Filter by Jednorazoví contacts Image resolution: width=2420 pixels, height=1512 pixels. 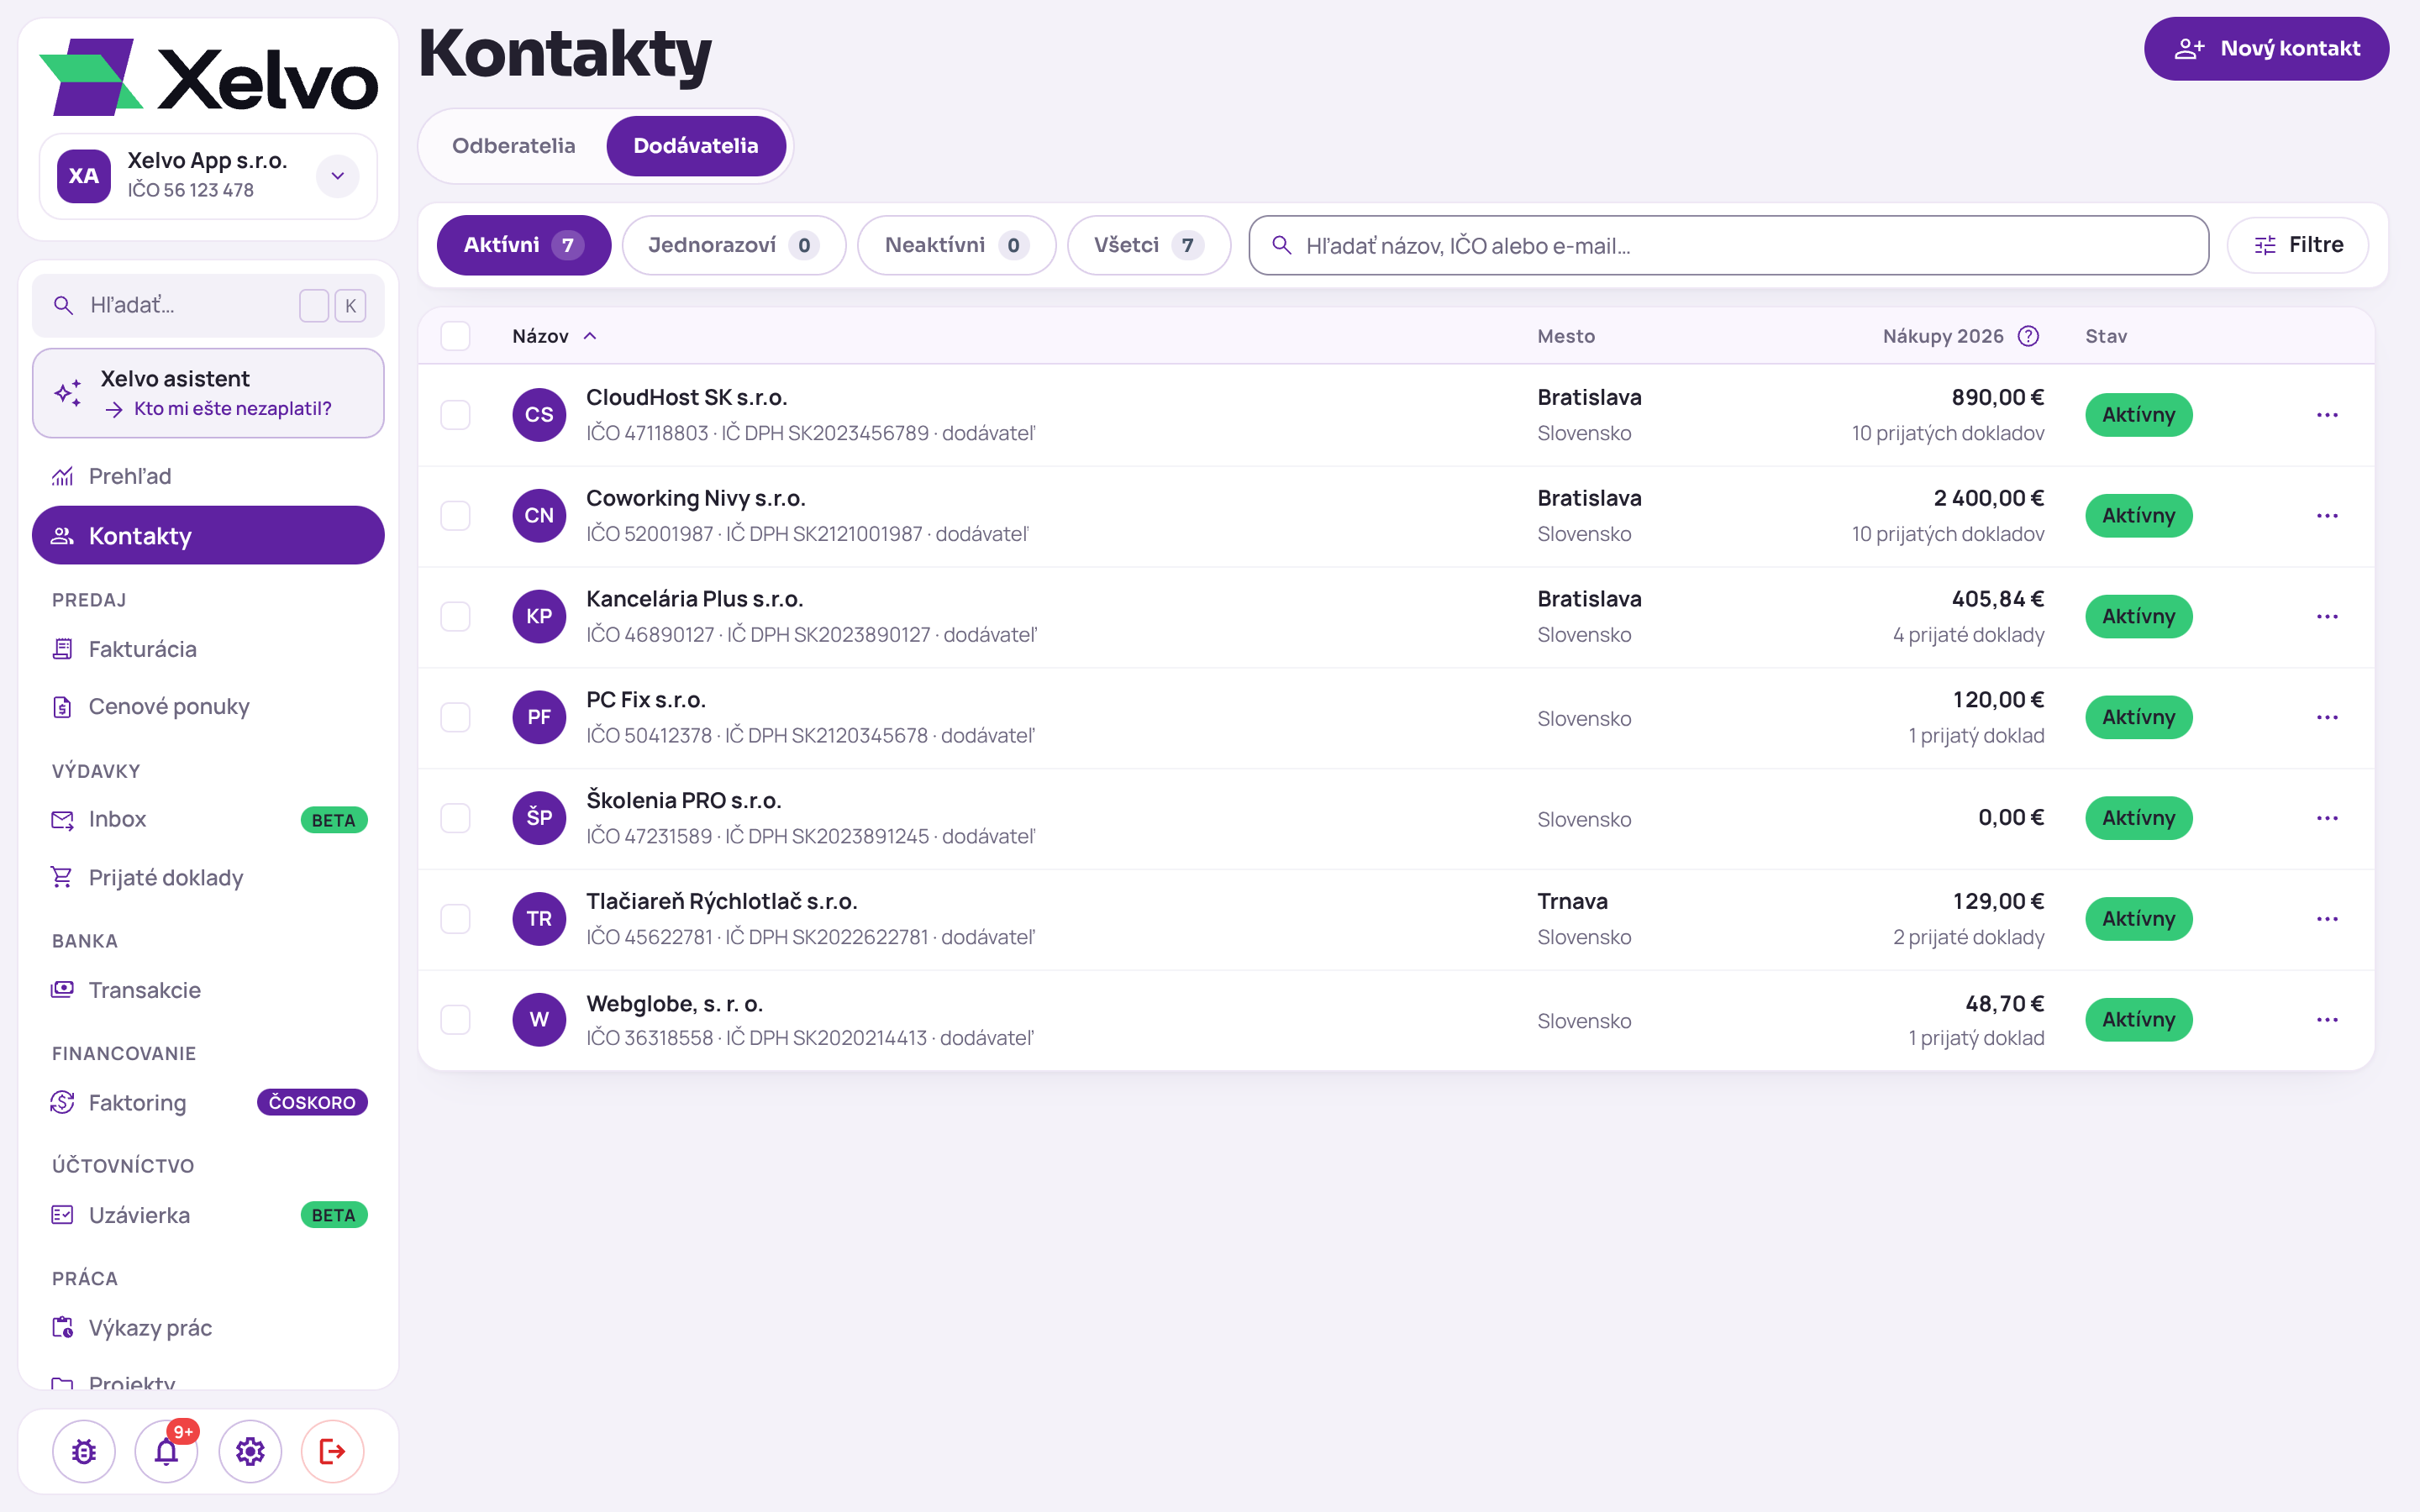733,245
